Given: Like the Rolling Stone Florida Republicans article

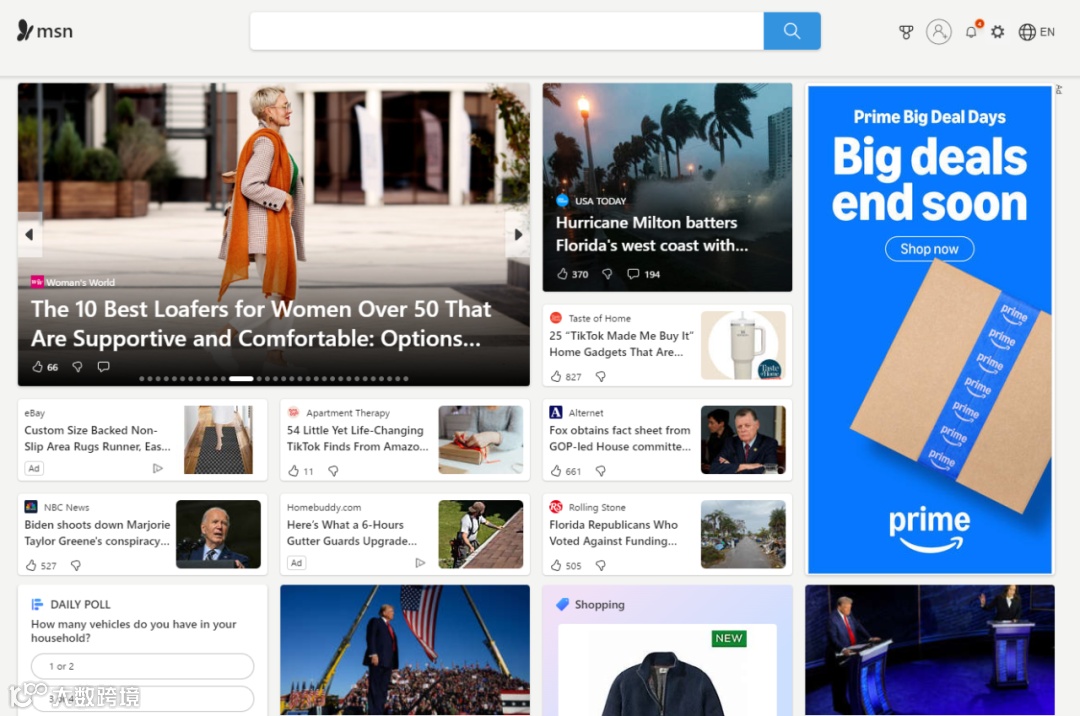Looking at the screenshot, I should point(565,565).
